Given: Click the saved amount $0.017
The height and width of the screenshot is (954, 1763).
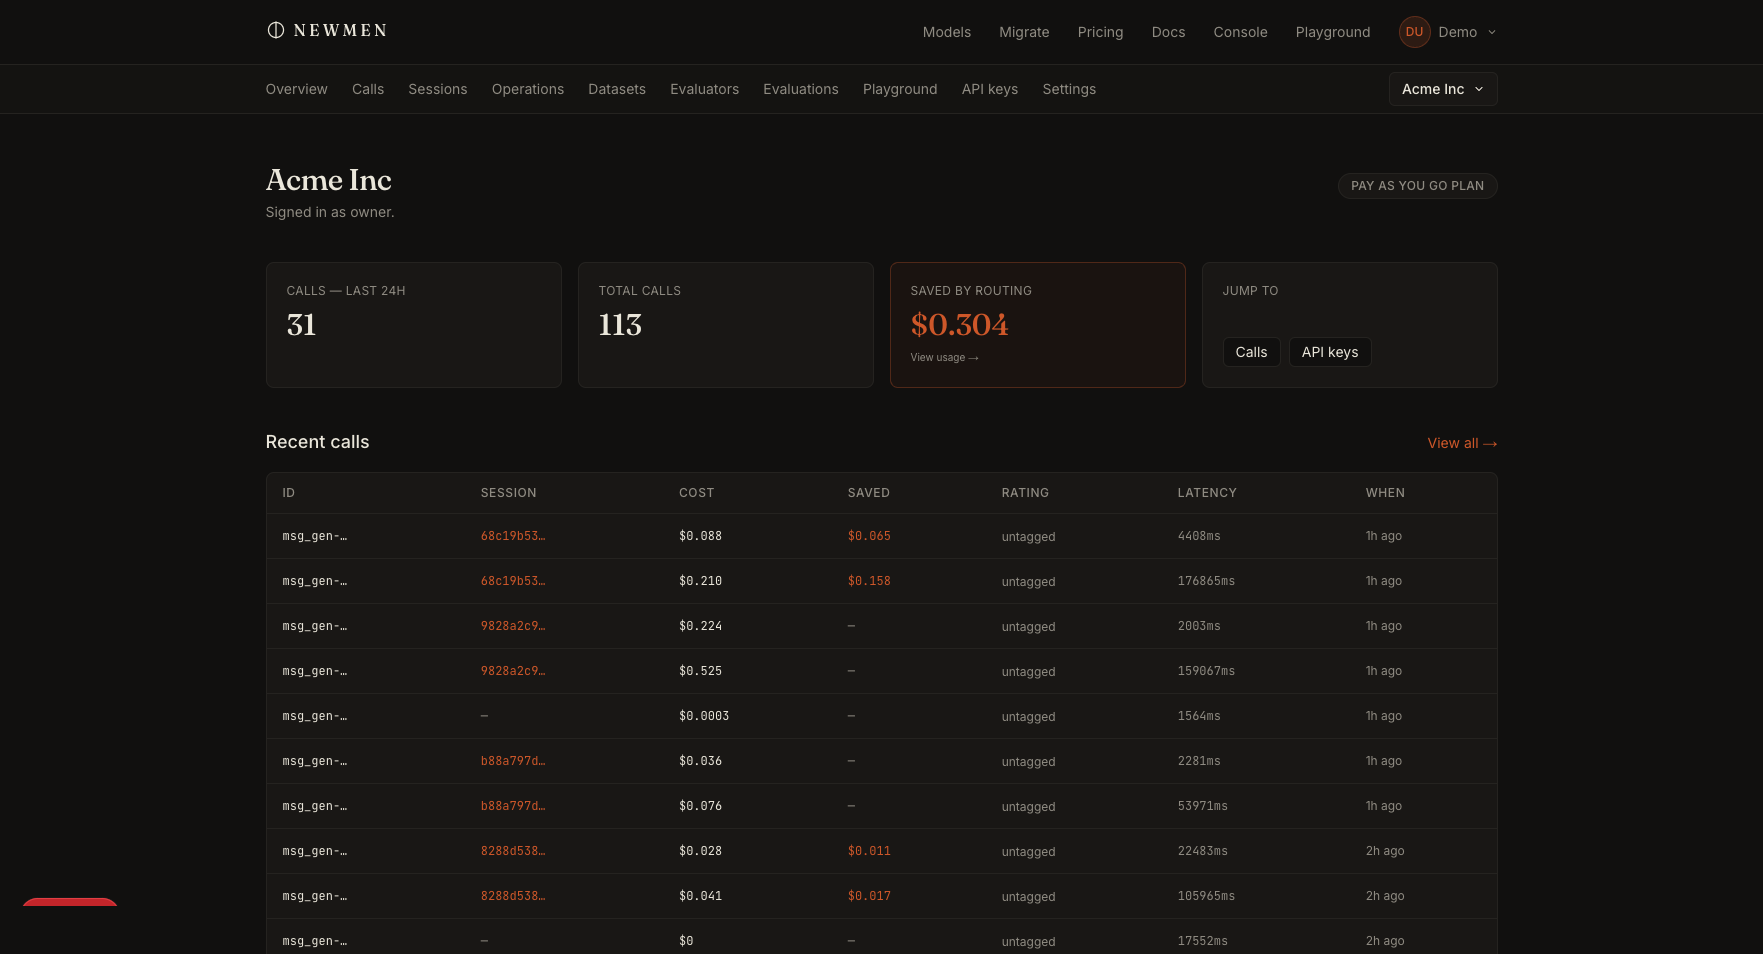Looking at the screenshot, I should point(869,896).
